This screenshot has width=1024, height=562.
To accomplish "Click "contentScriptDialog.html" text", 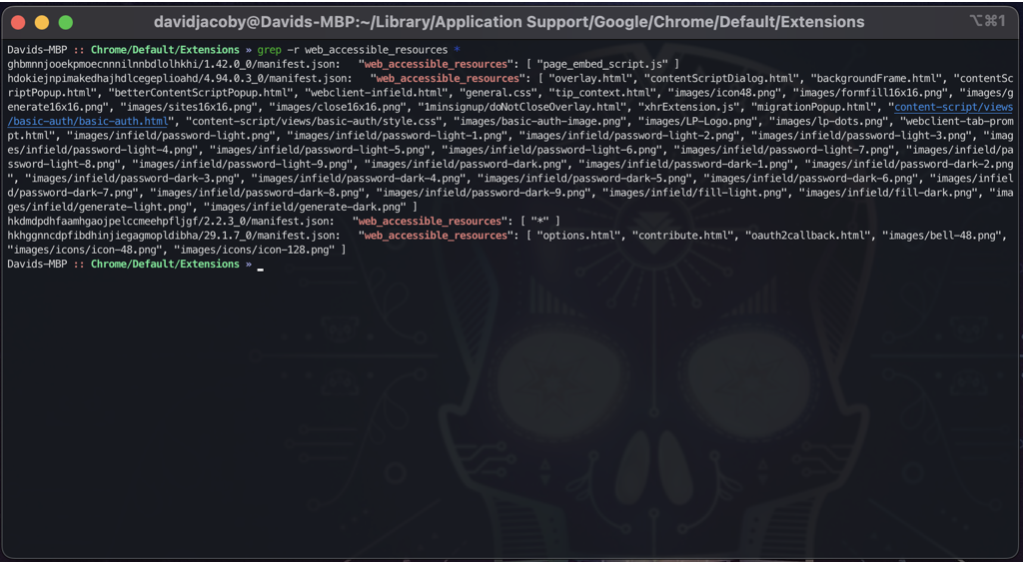I will 721,78.
